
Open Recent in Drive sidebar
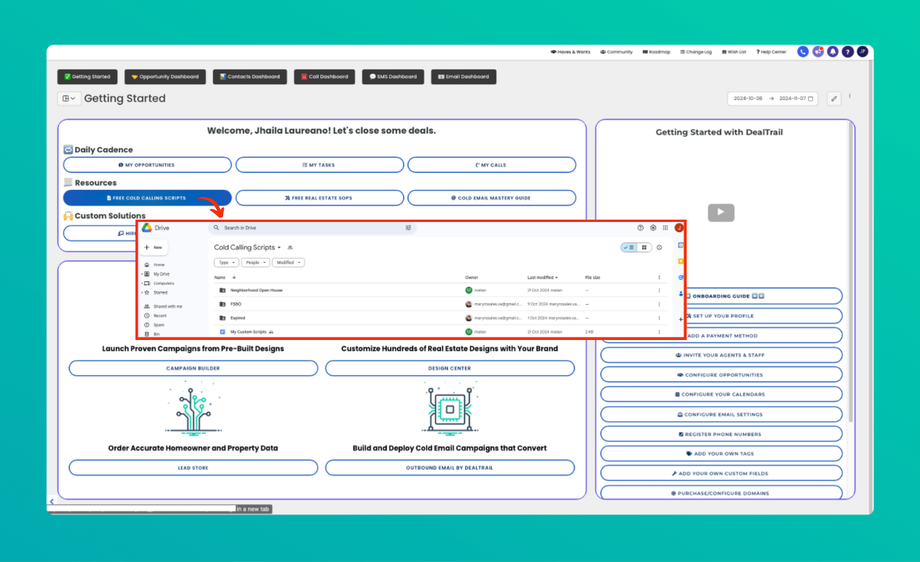tap(156, 316)
